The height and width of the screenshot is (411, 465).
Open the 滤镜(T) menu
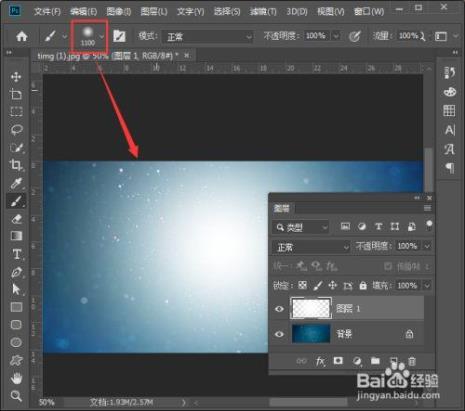[263, 12]
